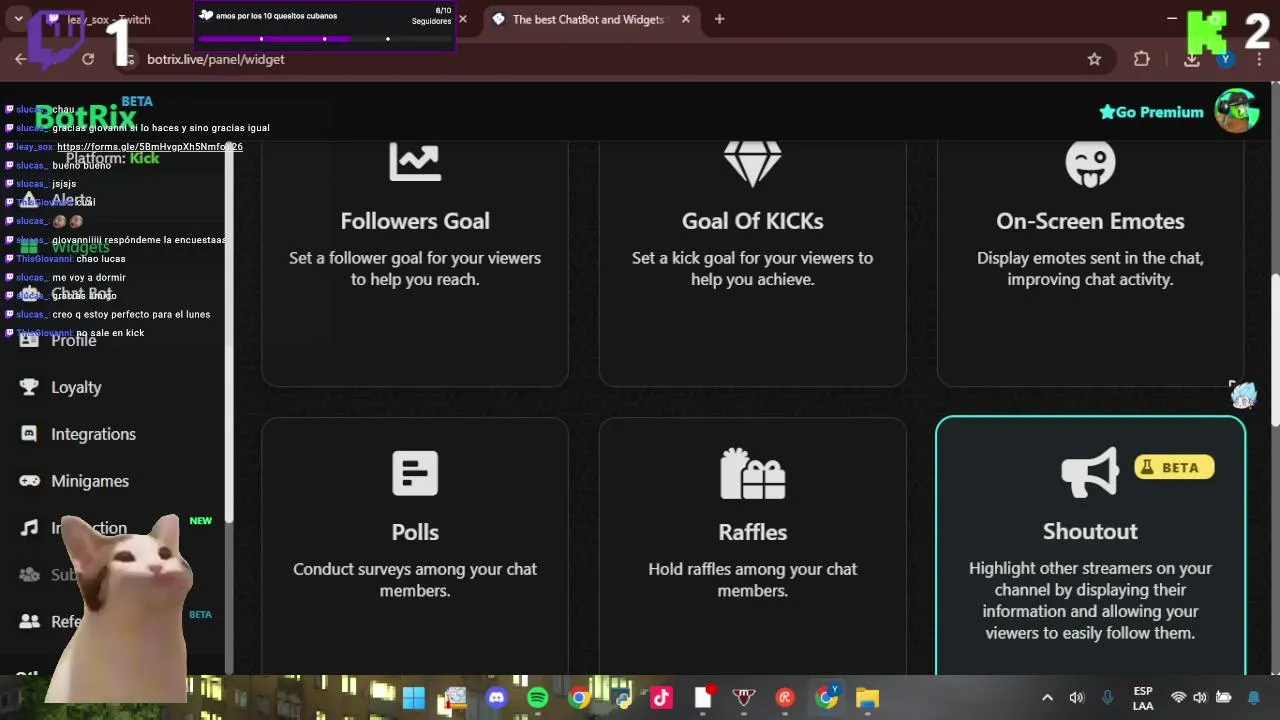Open TikTok from the taskbar
1280x720 pixels.
click(x=661, y=697)
